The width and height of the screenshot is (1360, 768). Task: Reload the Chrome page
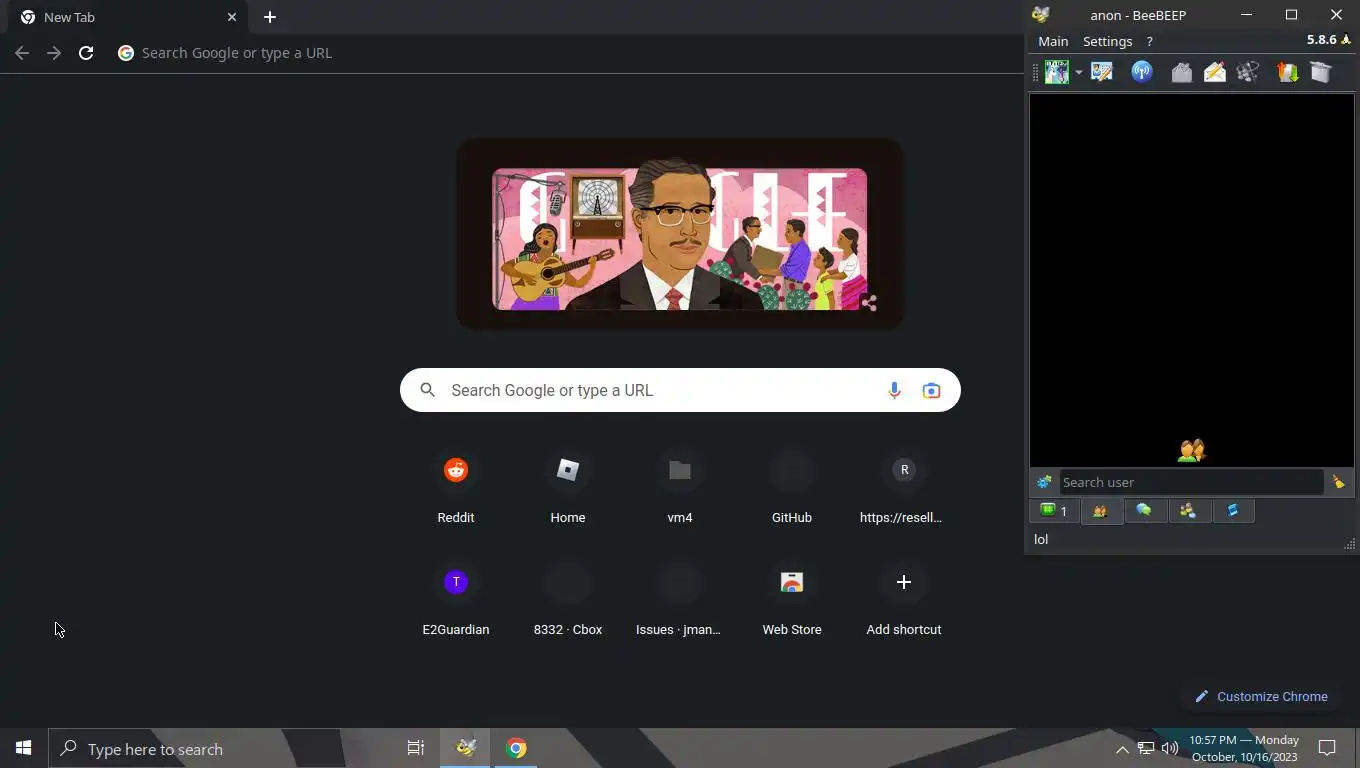[86, 53]
